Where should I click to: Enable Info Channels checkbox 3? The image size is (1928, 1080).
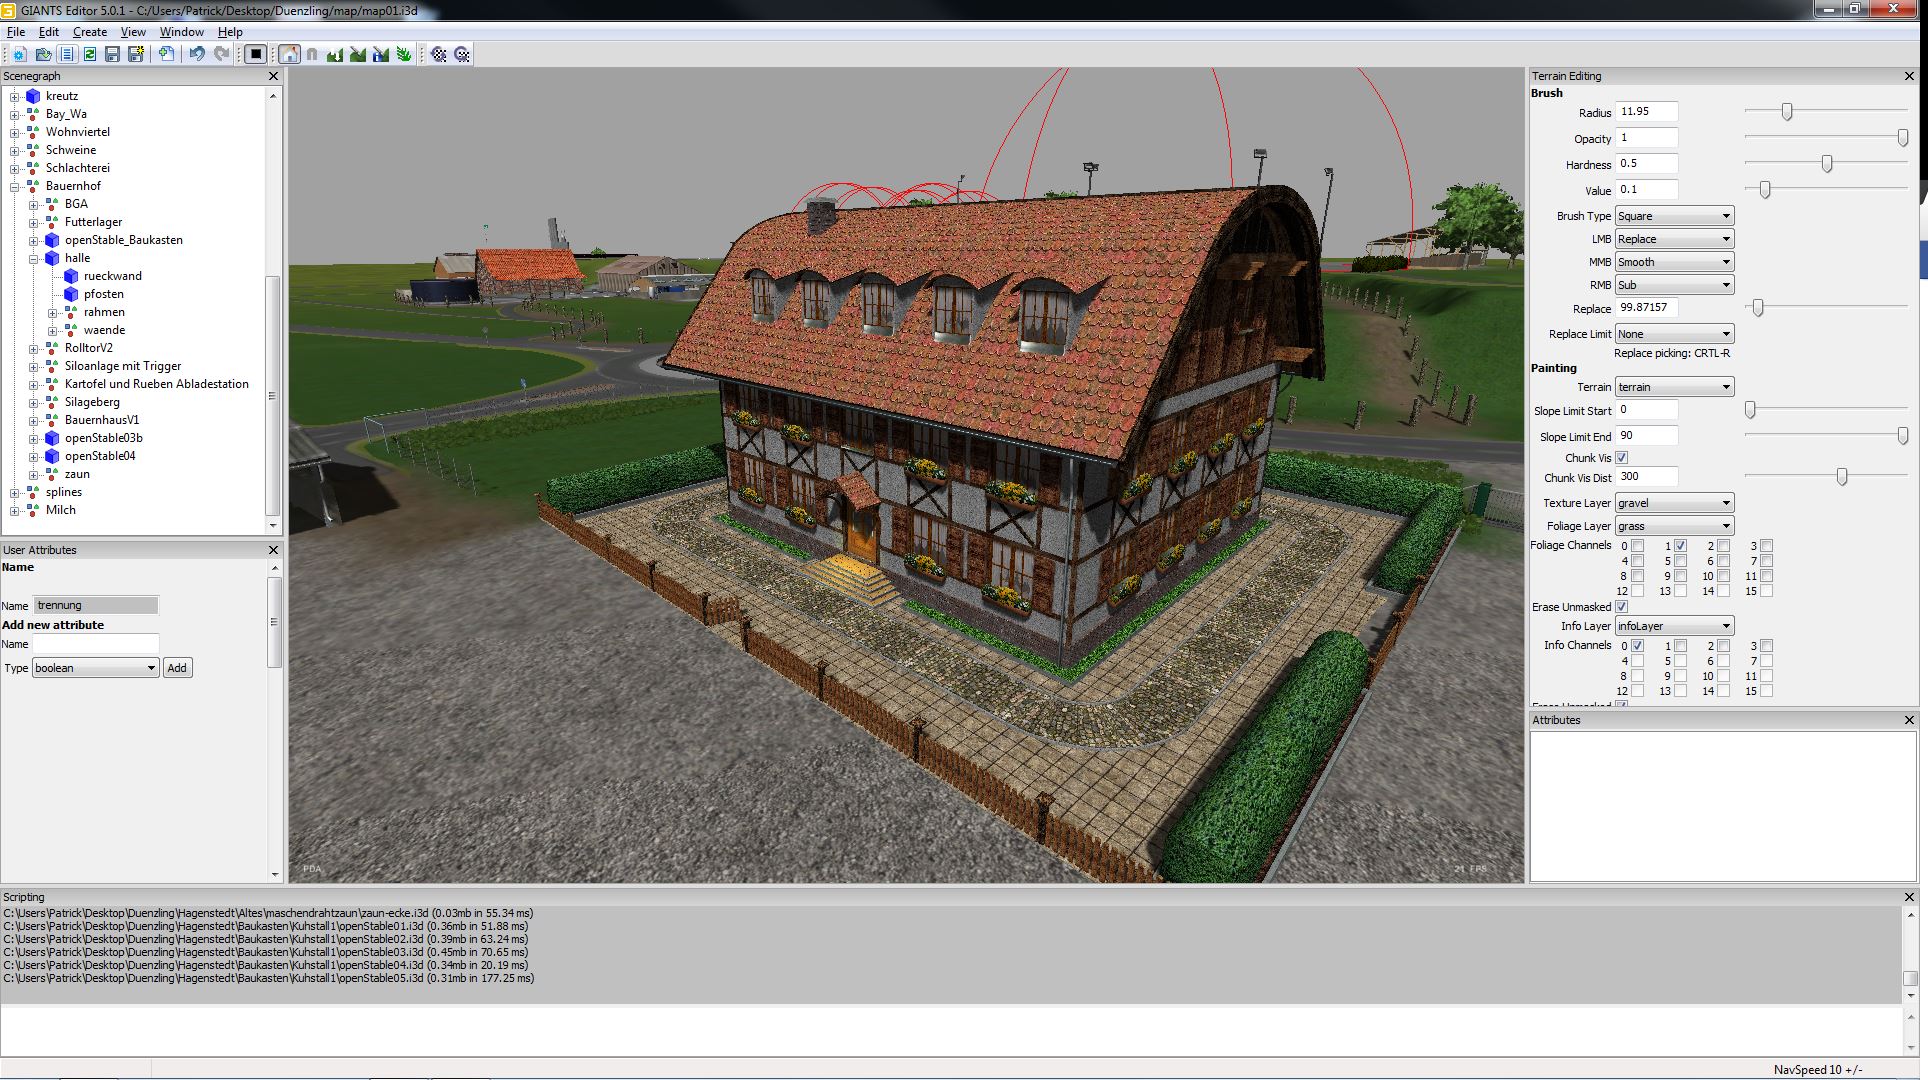(x=1766, y=646)
